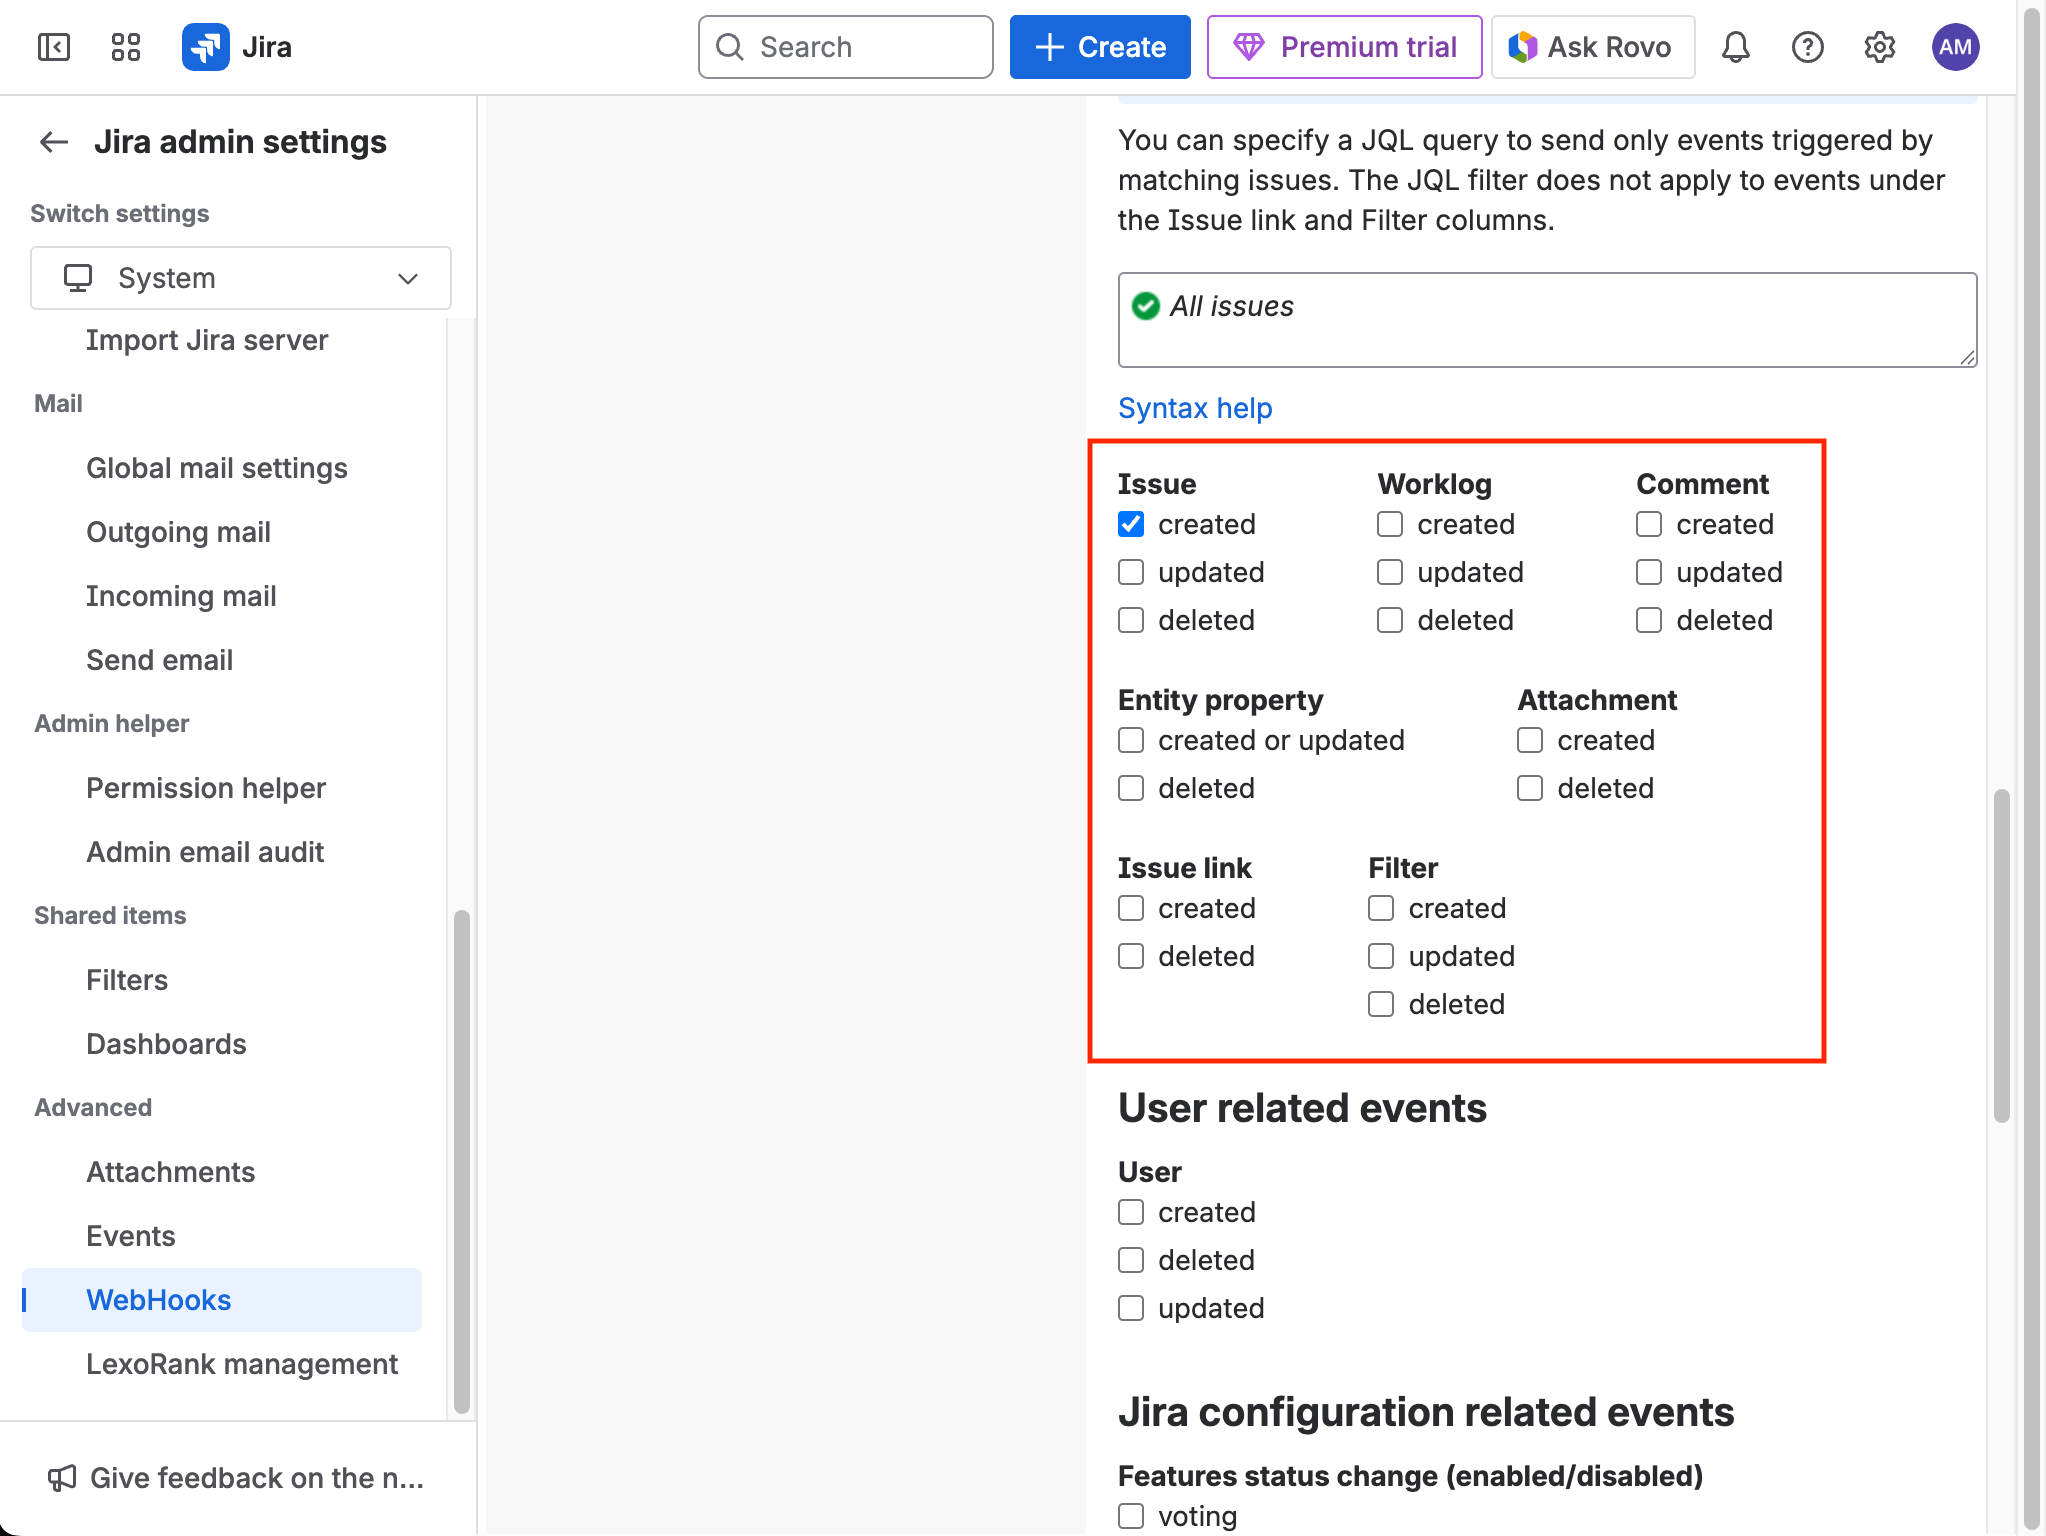This screenshot has height=1536, width=2046.
Task: Enable Worklog updated event
Action: tap(1389, 572)
